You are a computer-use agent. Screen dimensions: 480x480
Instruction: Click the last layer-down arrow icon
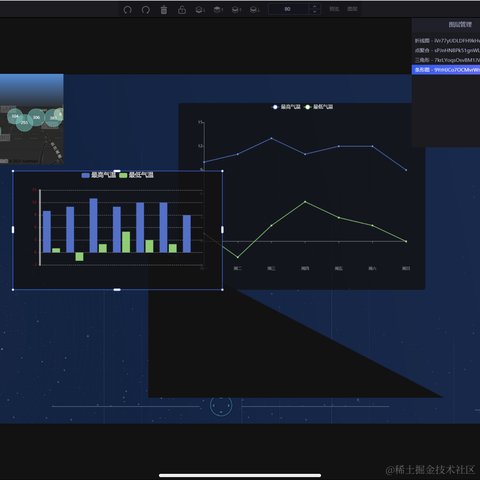tap(255, 10)
